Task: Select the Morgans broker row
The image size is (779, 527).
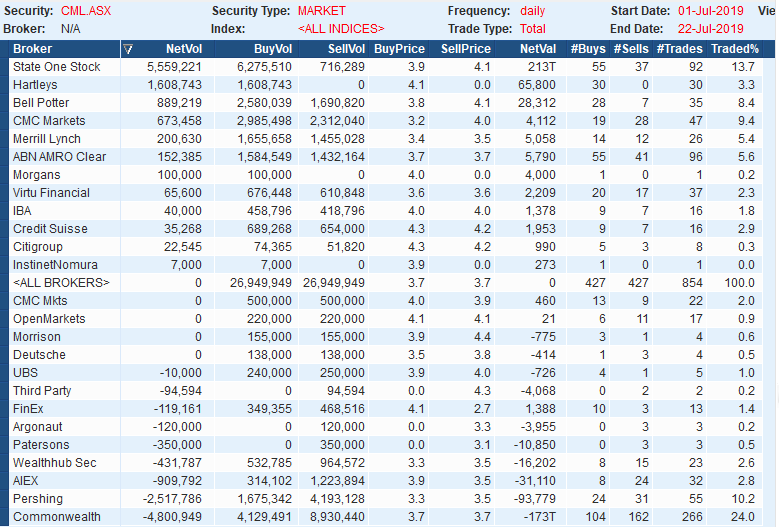Action: tap(386, 175)
